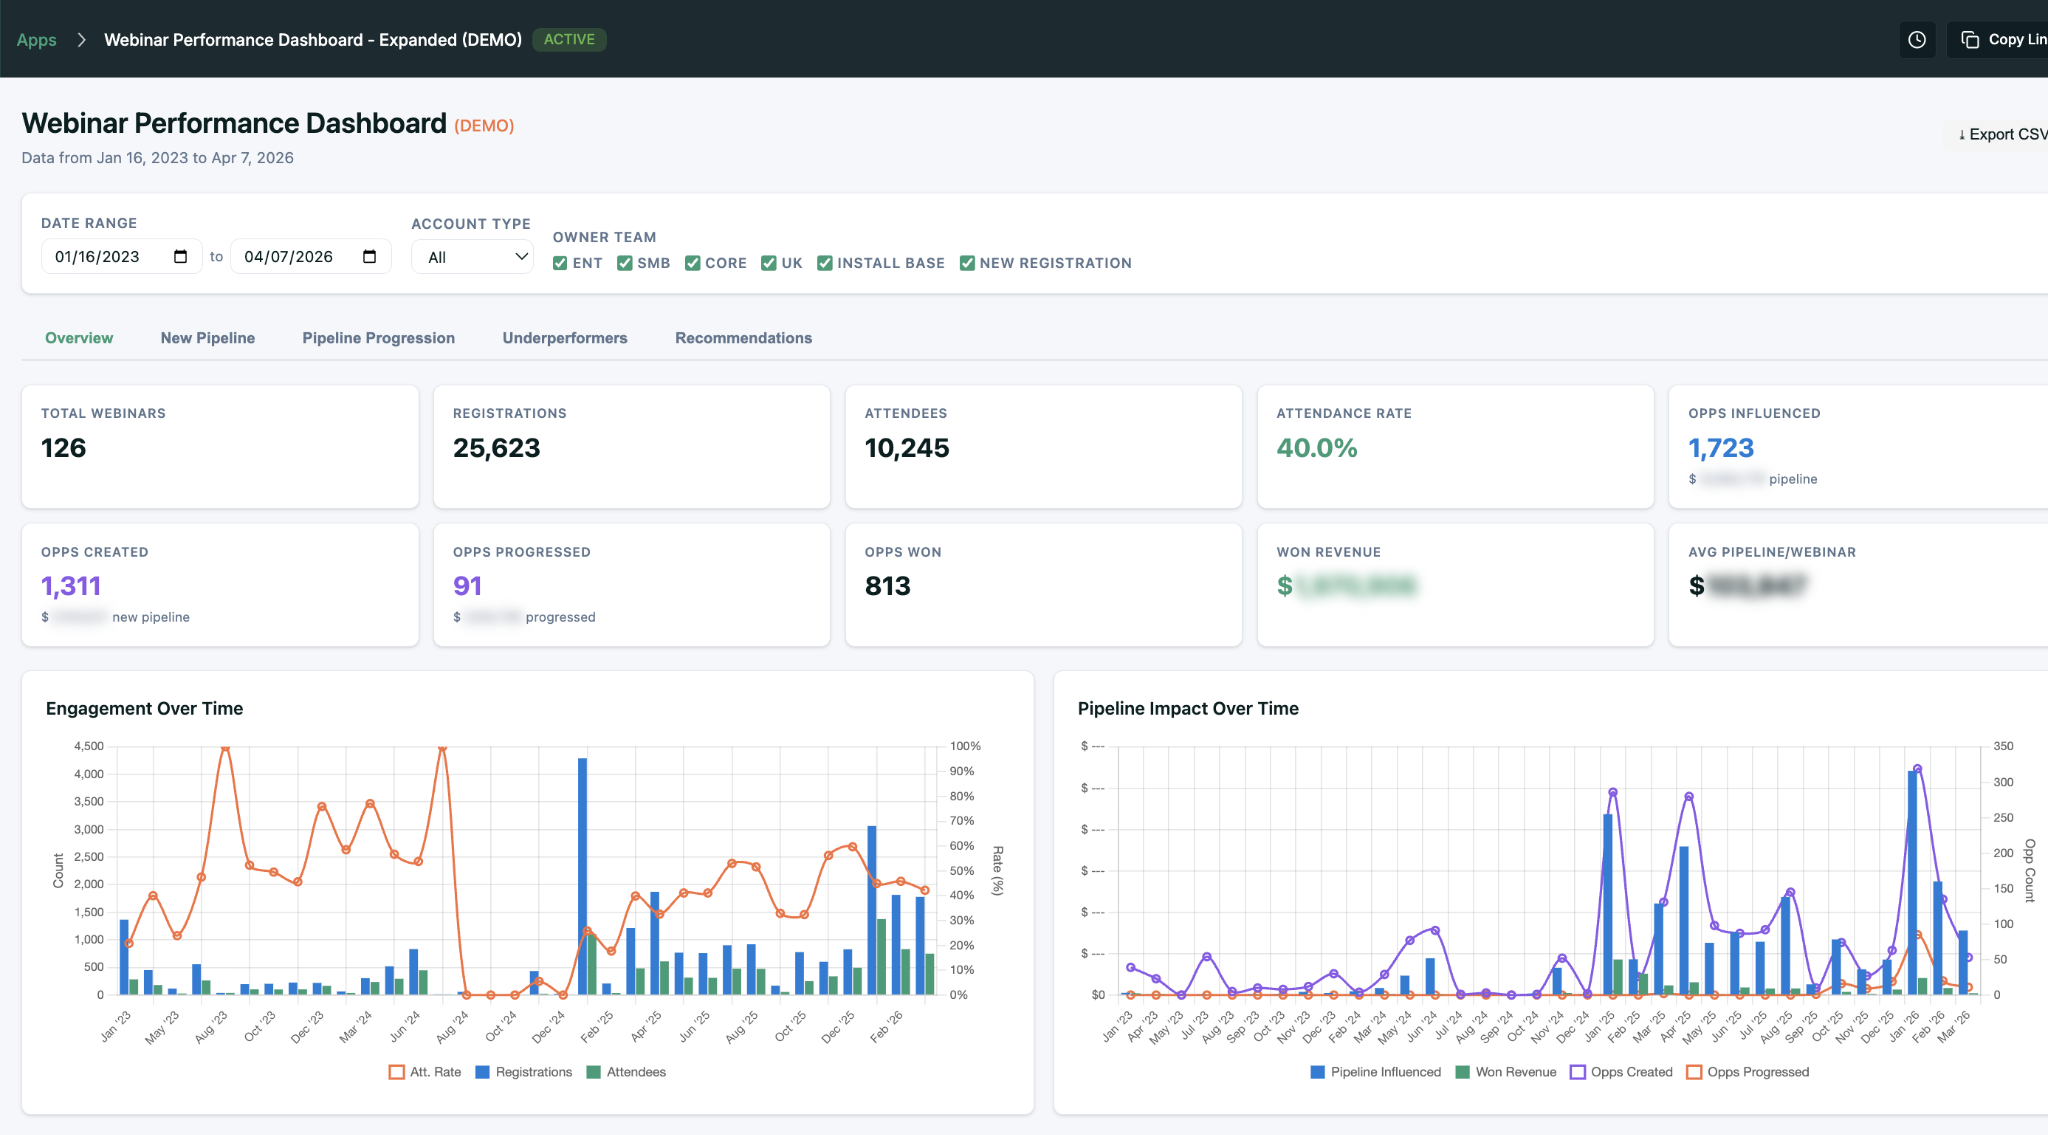Image resolution: width=2048 pixels, height=1135 pixels.
Task: Click the copy icon on the Copy Link button
Action: [1970, 39]
